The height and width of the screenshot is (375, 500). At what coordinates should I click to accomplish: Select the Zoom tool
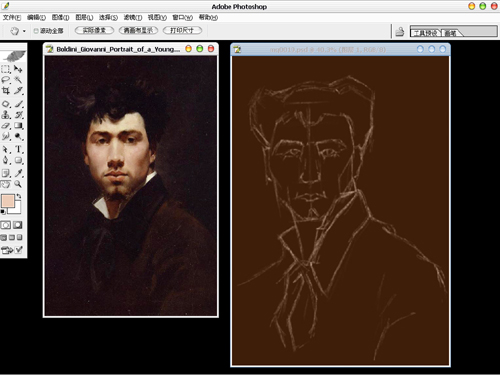pyautogui.click(x=18, y=184)
